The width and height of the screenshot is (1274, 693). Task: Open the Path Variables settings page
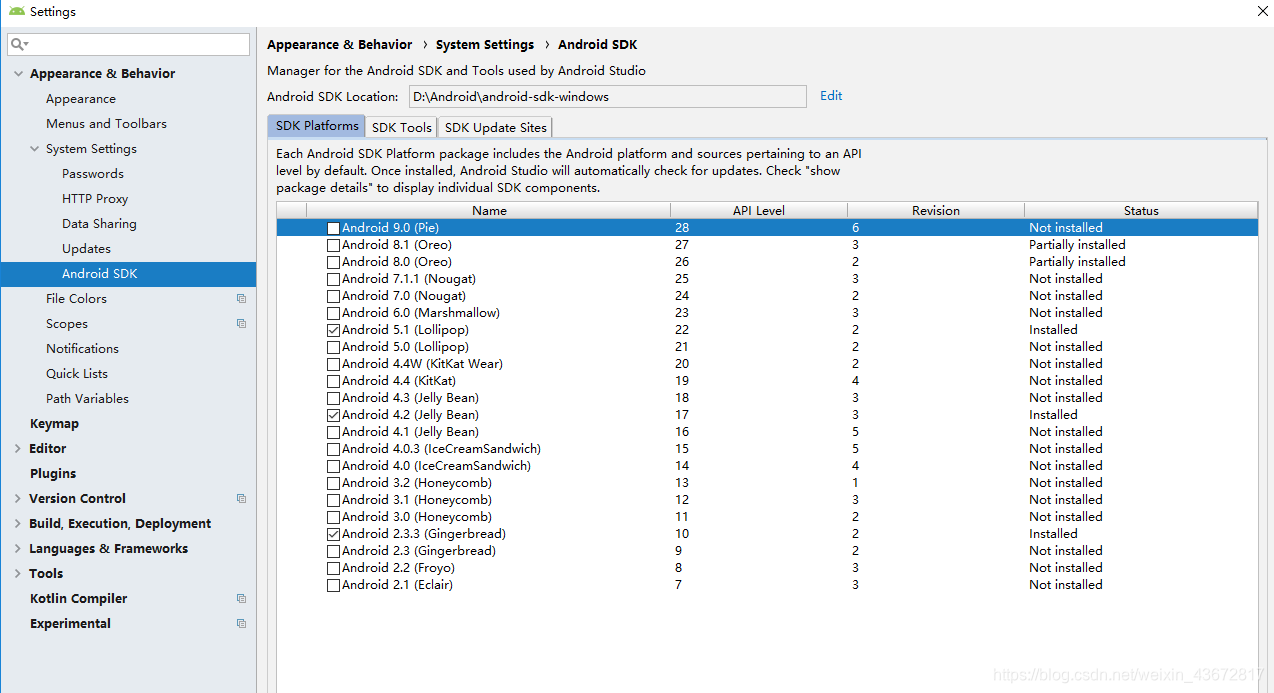[87, 399]
